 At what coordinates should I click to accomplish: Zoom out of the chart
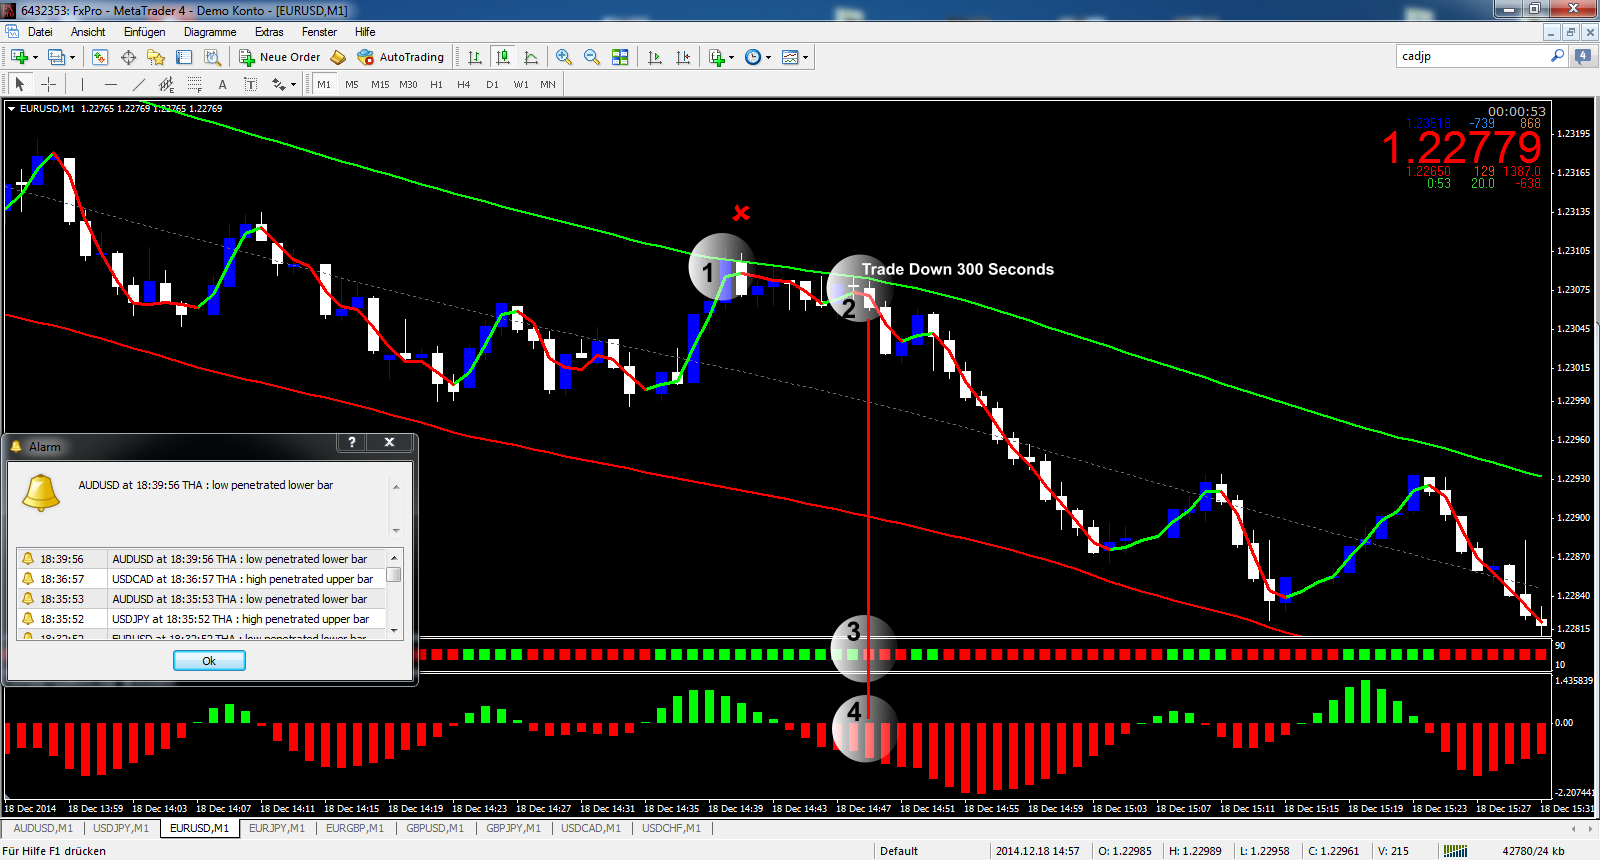pos(592,57)
